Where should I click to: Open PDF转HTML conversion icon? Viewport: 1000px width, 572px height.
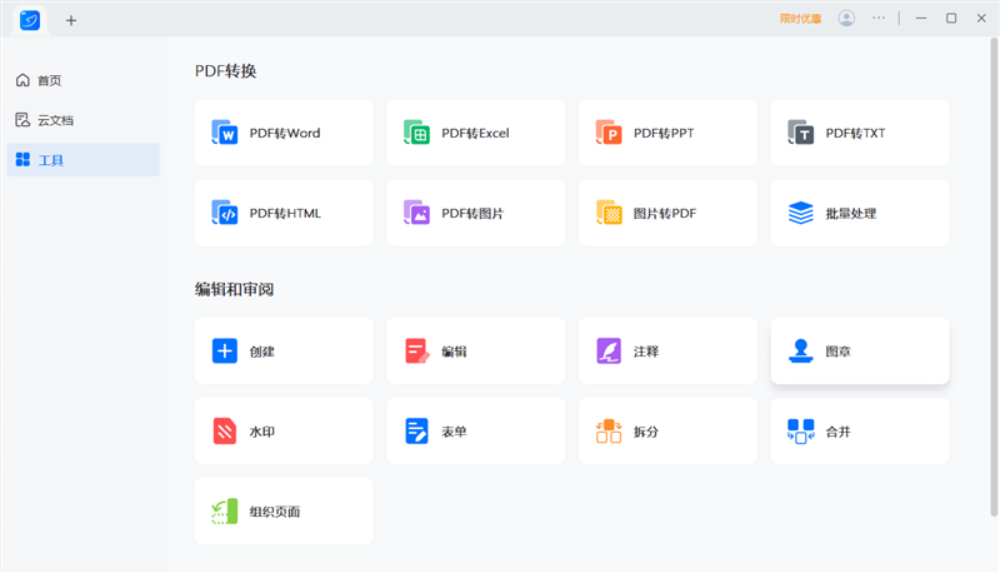point(225,213)
